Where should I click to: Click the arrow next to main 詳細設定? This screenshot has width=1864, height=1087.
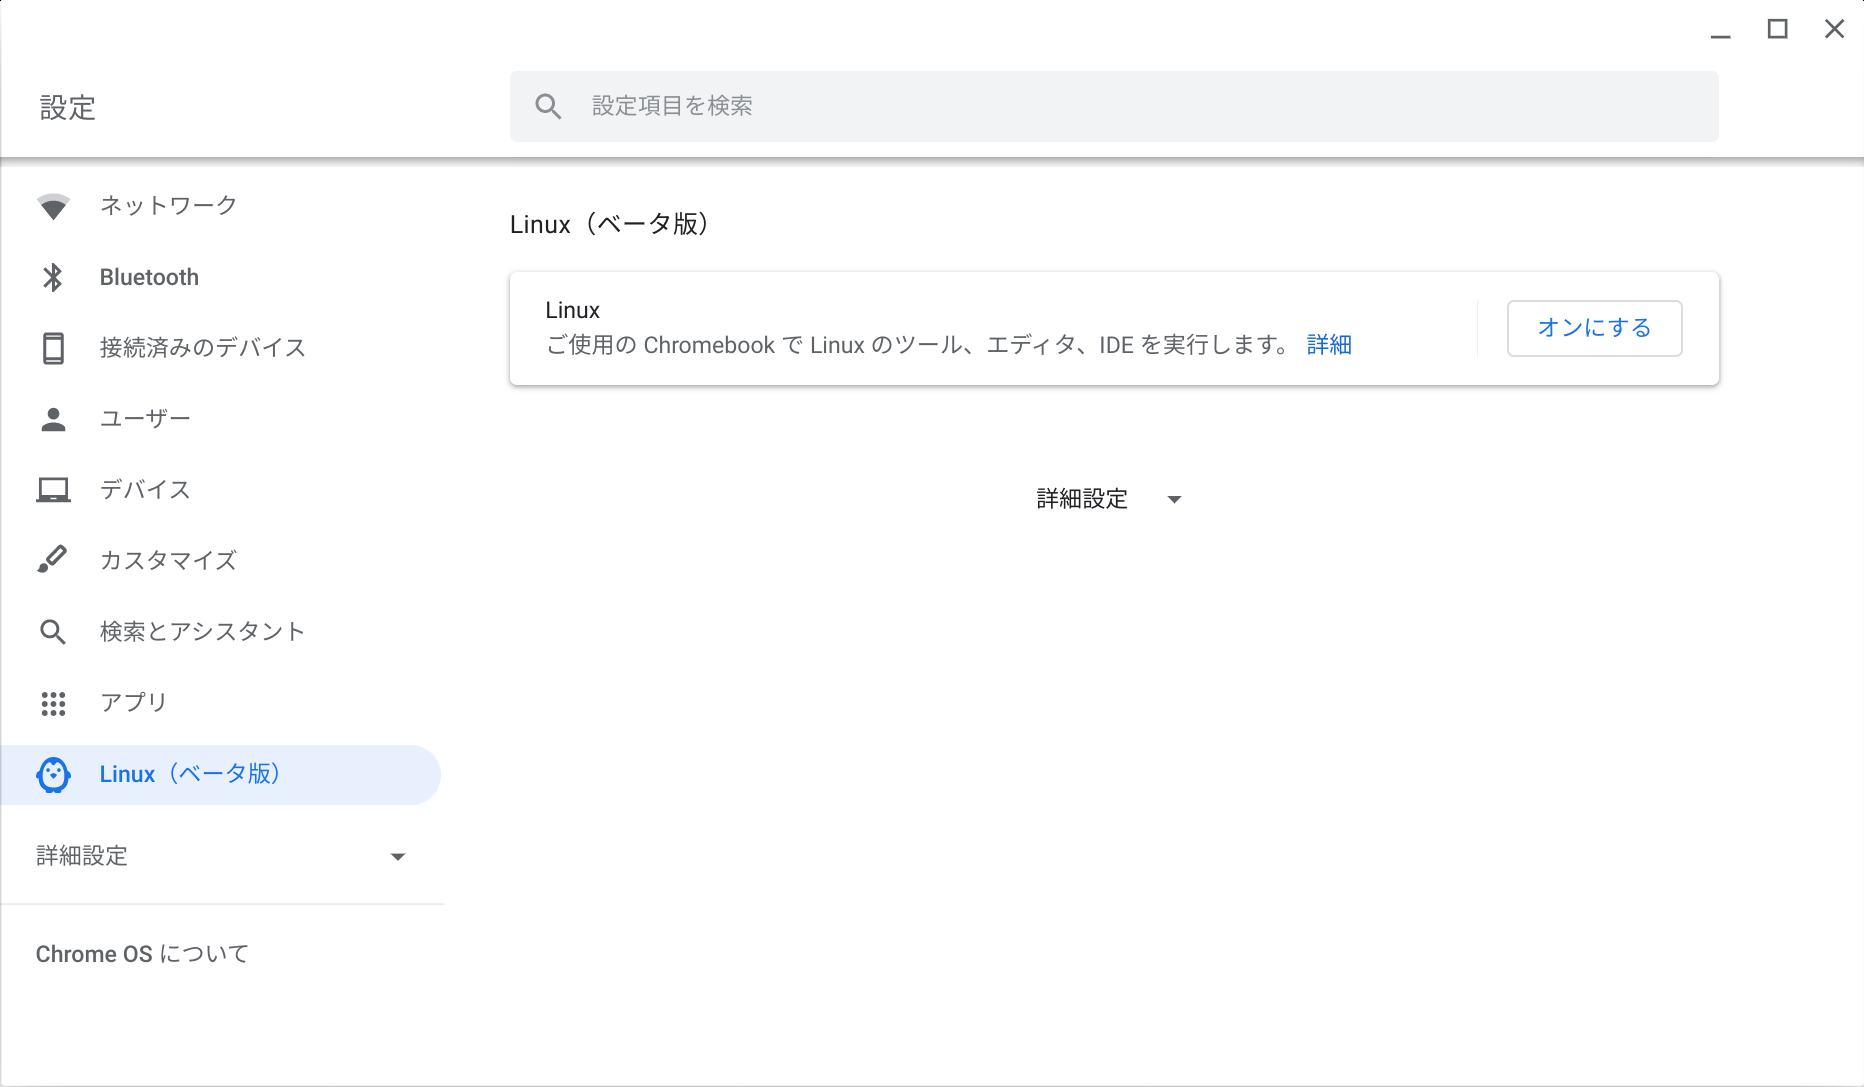(1175, 500)
